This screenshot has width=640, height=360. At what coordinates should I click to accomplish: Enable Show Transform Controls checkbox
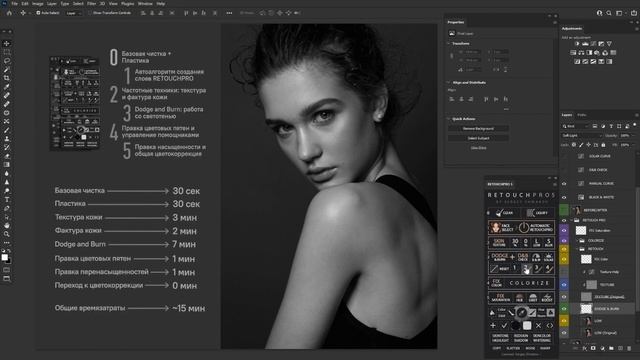[x=91, y=13]
